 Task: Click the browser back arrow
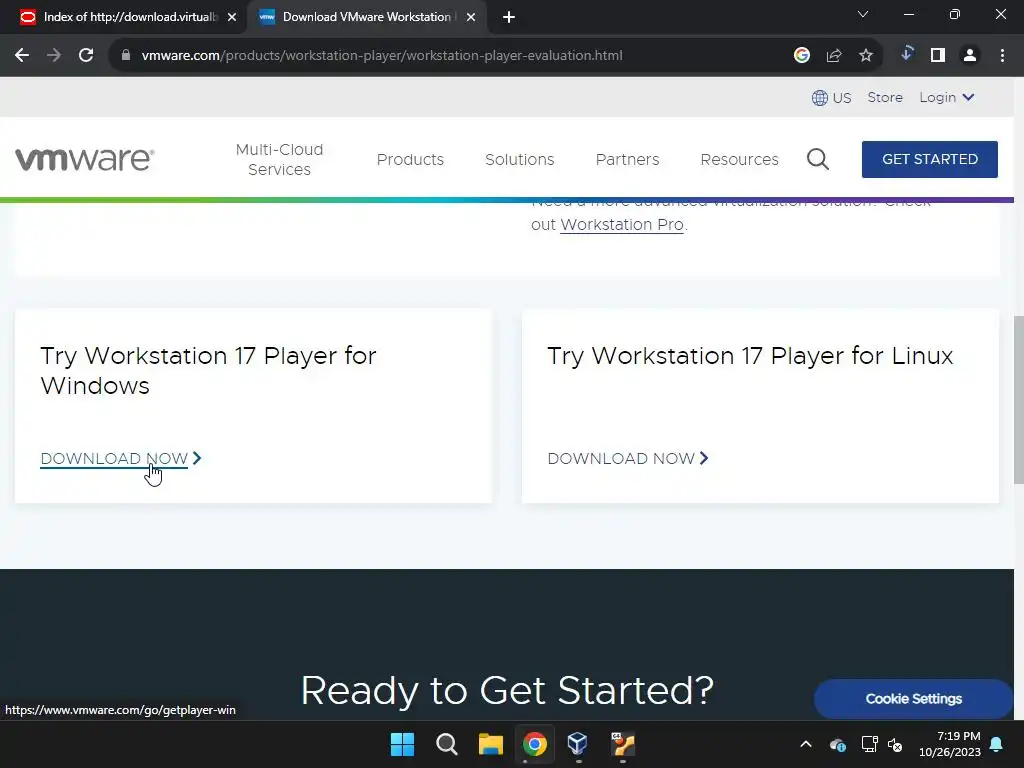pyautogui.click(x=22, y=56)
